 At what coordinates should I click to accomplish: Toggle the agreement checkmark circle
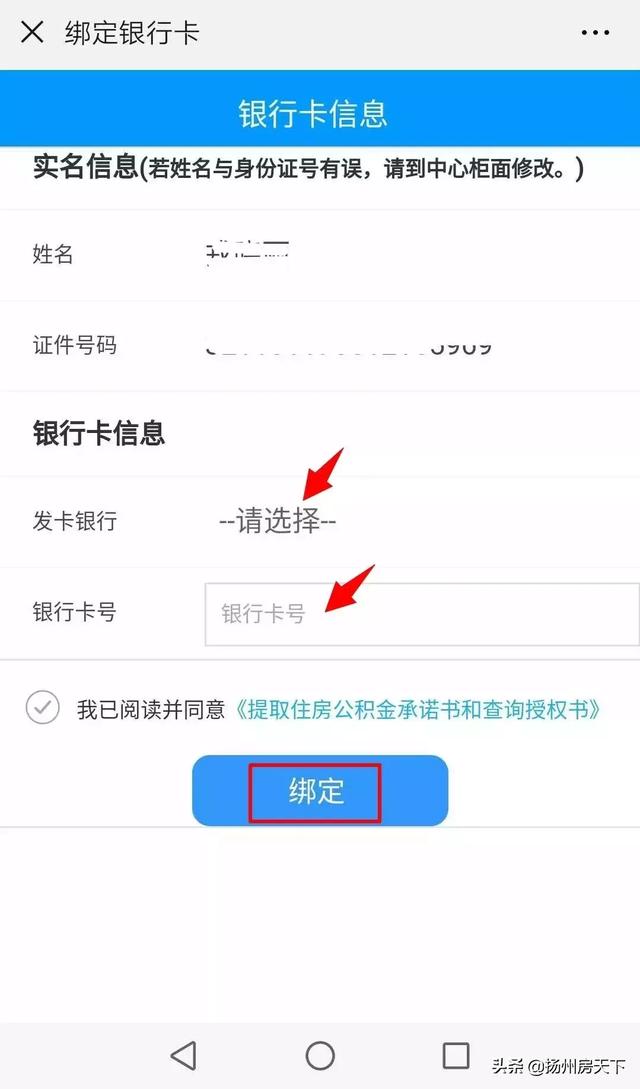(42, 708)
